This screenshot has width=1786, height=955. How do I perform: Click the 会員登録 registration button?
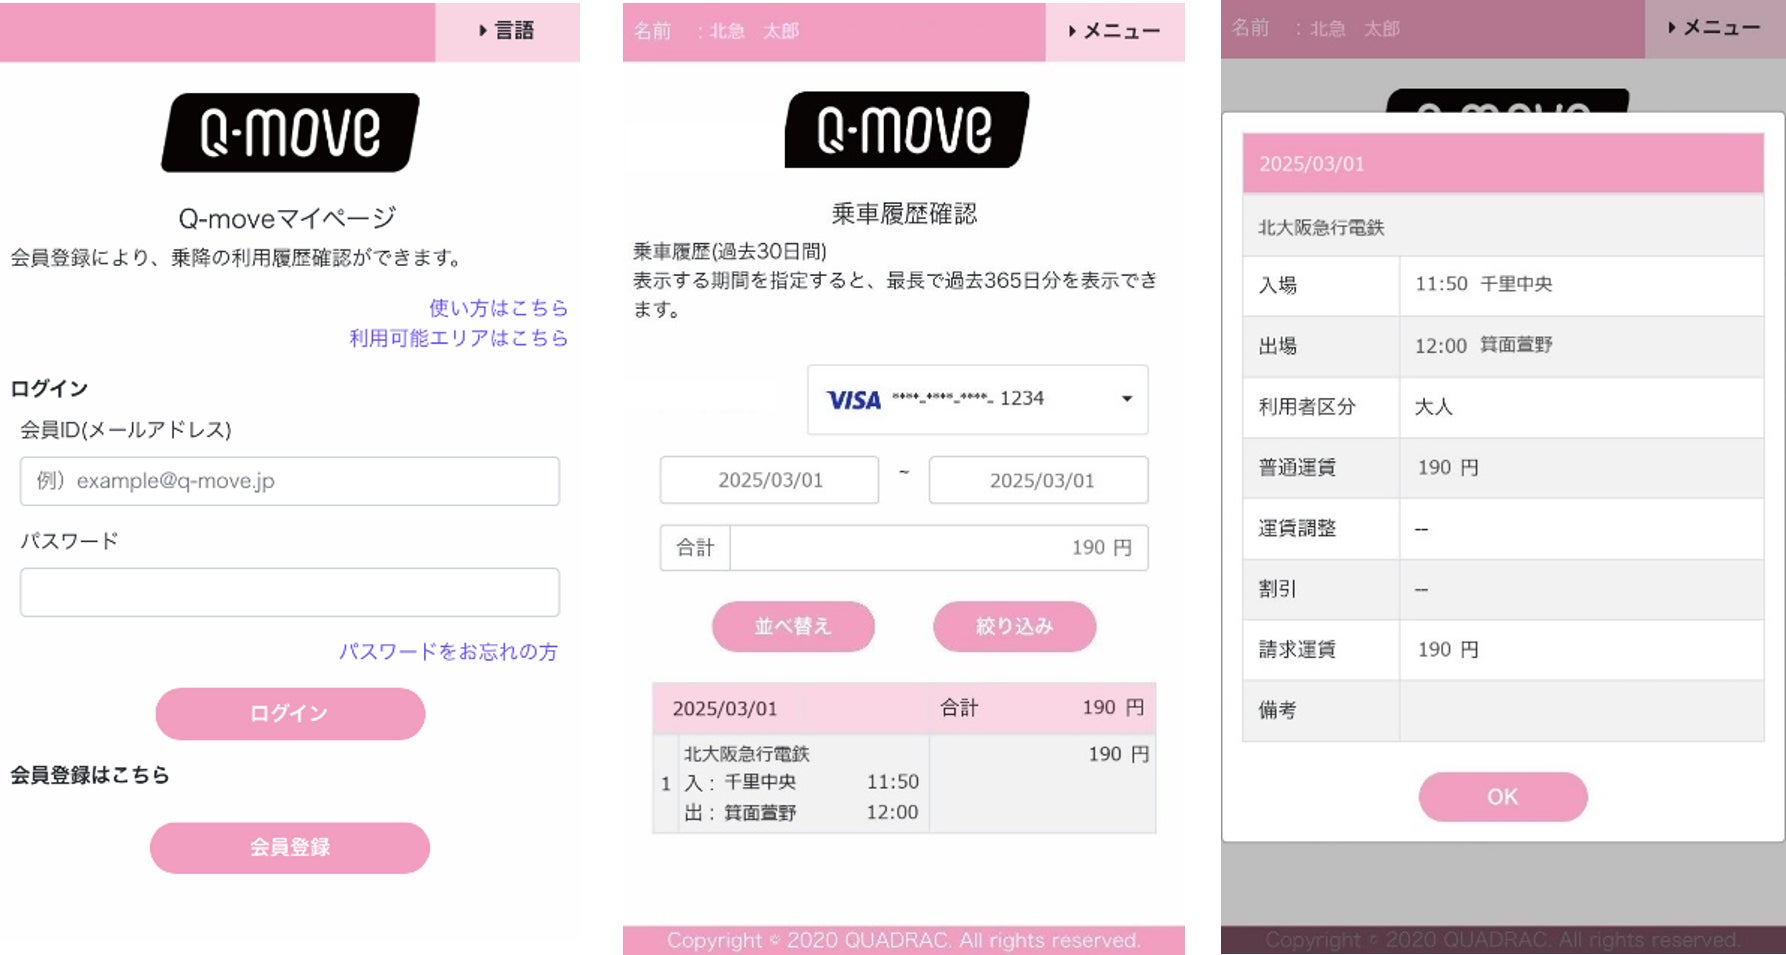pos(290,847)
